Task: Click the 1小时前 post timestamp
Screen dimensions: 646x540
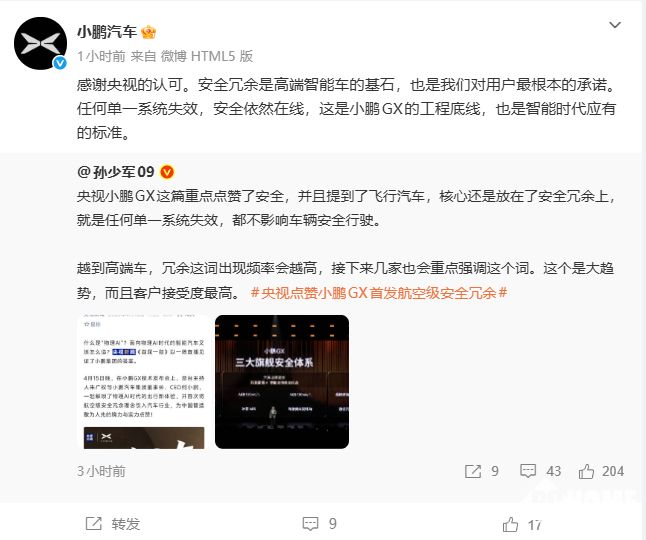Action: click(x=101, y=56)
